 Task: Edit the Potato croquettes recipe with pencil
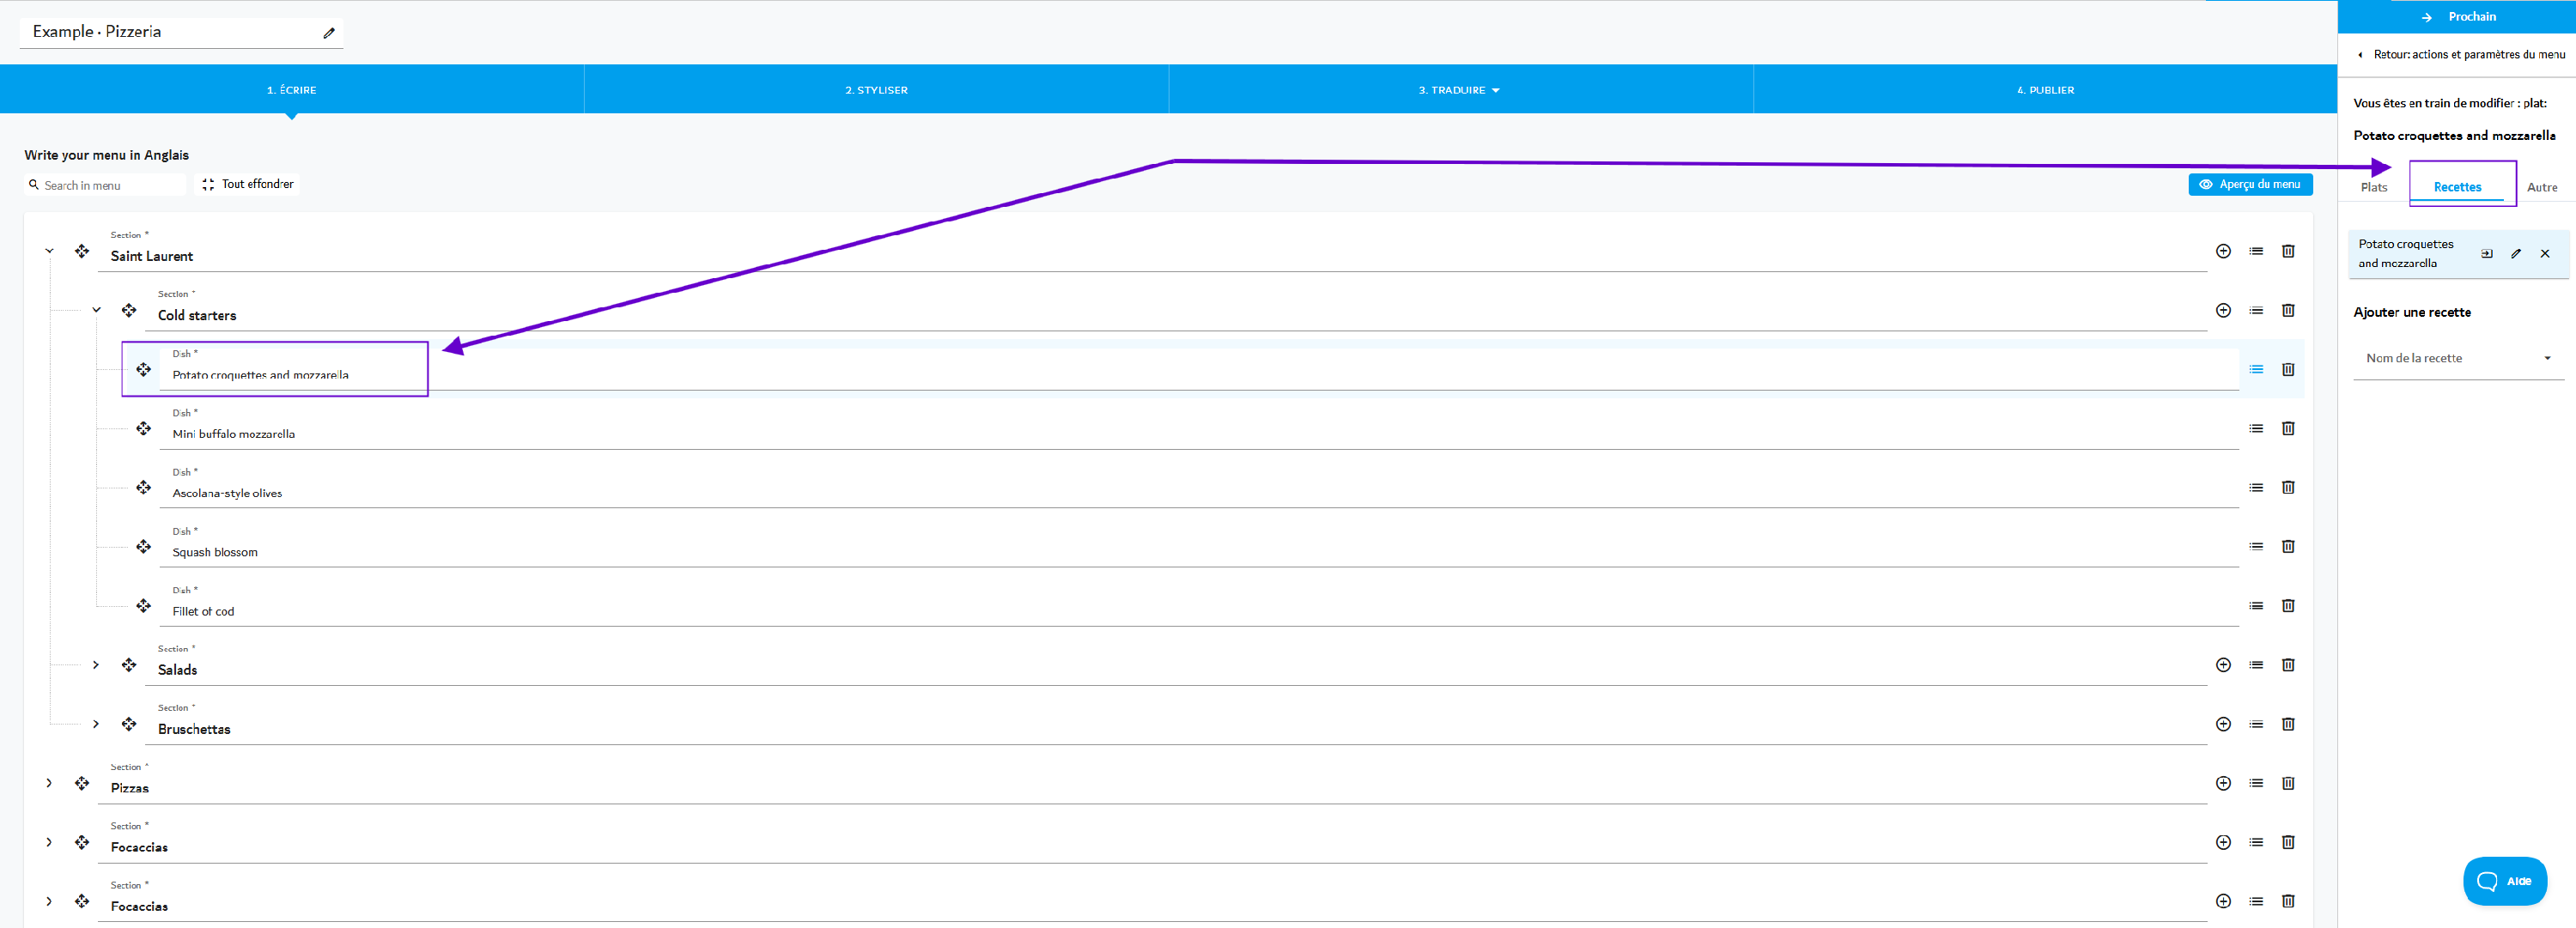point(2515,254)
